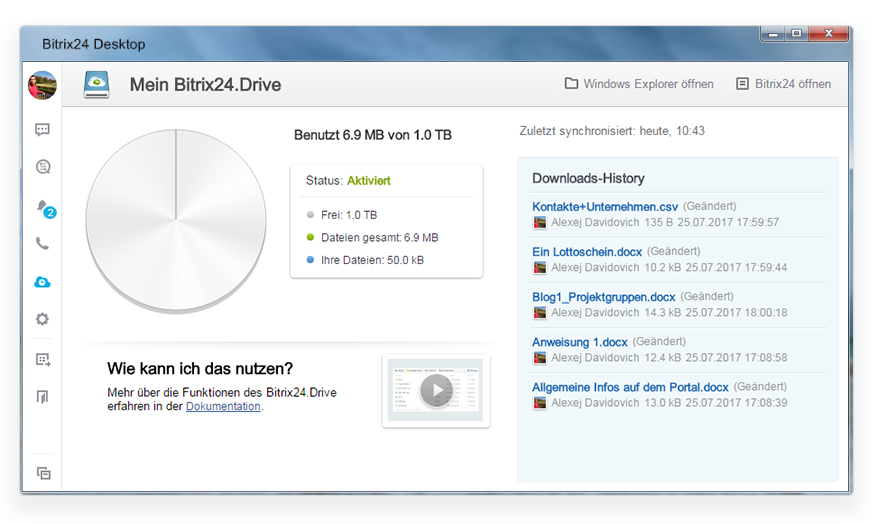Click the Downloads-History heading
Screen dimensions: 873x524
coord(588,178)
